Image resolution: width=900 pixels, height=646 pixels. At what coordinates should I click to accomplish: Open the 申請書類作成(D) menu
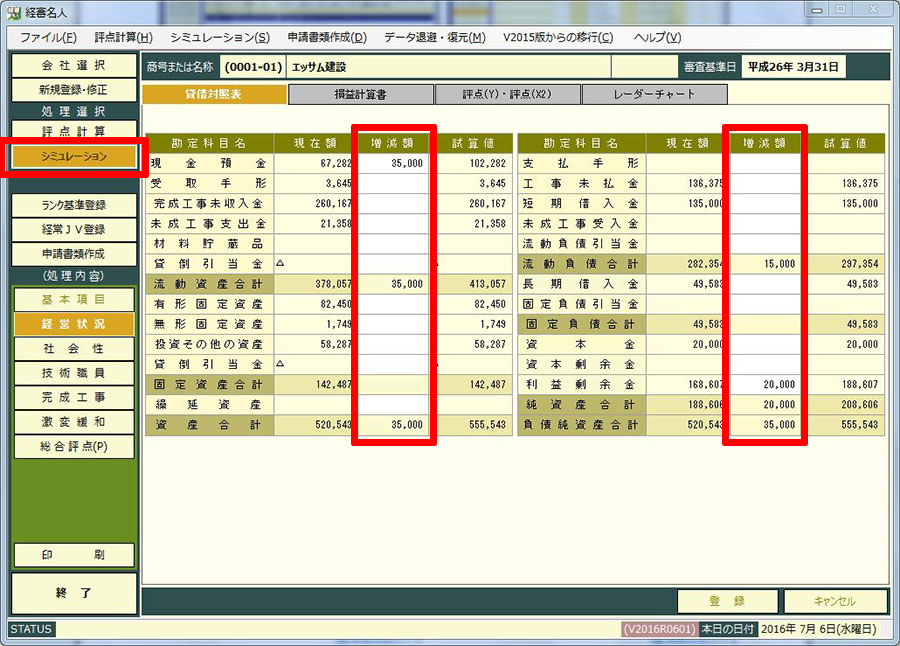tap(327, 37)
